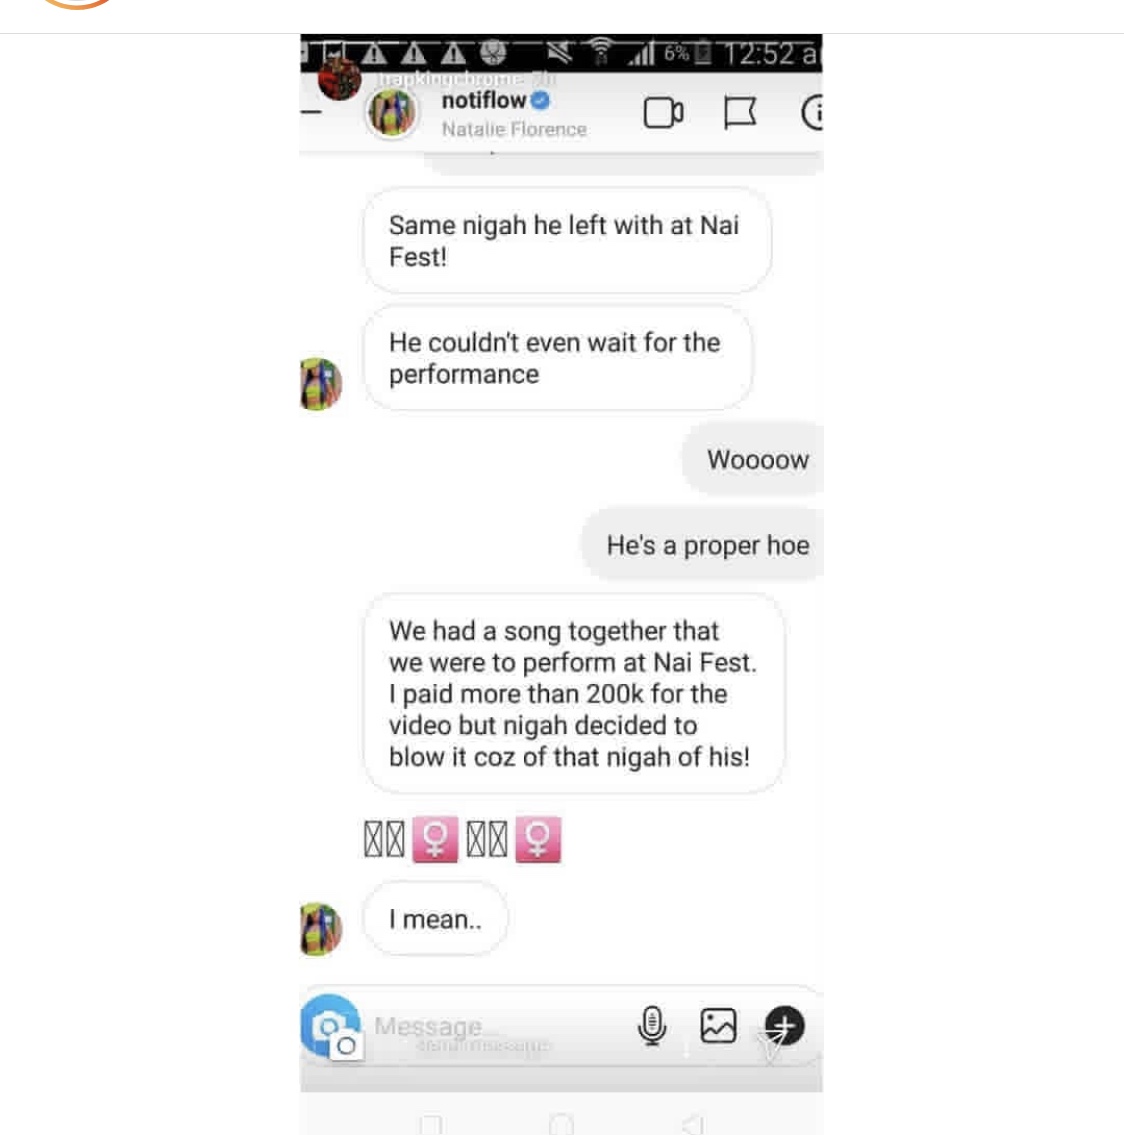1124x1135 pixels.
Task: Start a video call with notiflow
Action: (663, 113)
